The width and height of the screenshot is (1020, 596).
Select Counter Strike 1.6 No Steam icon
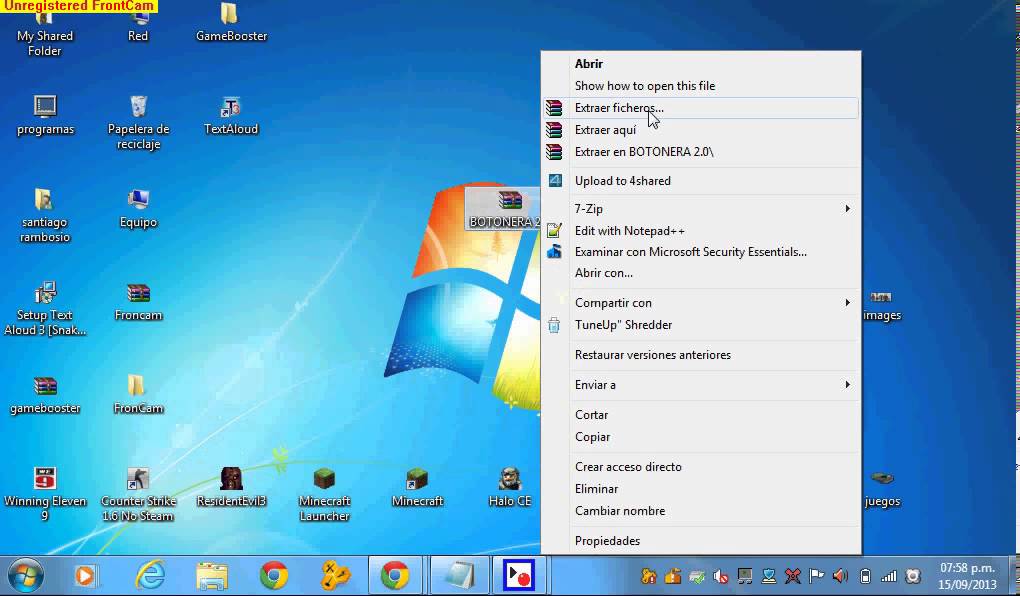tap(138, 494)
